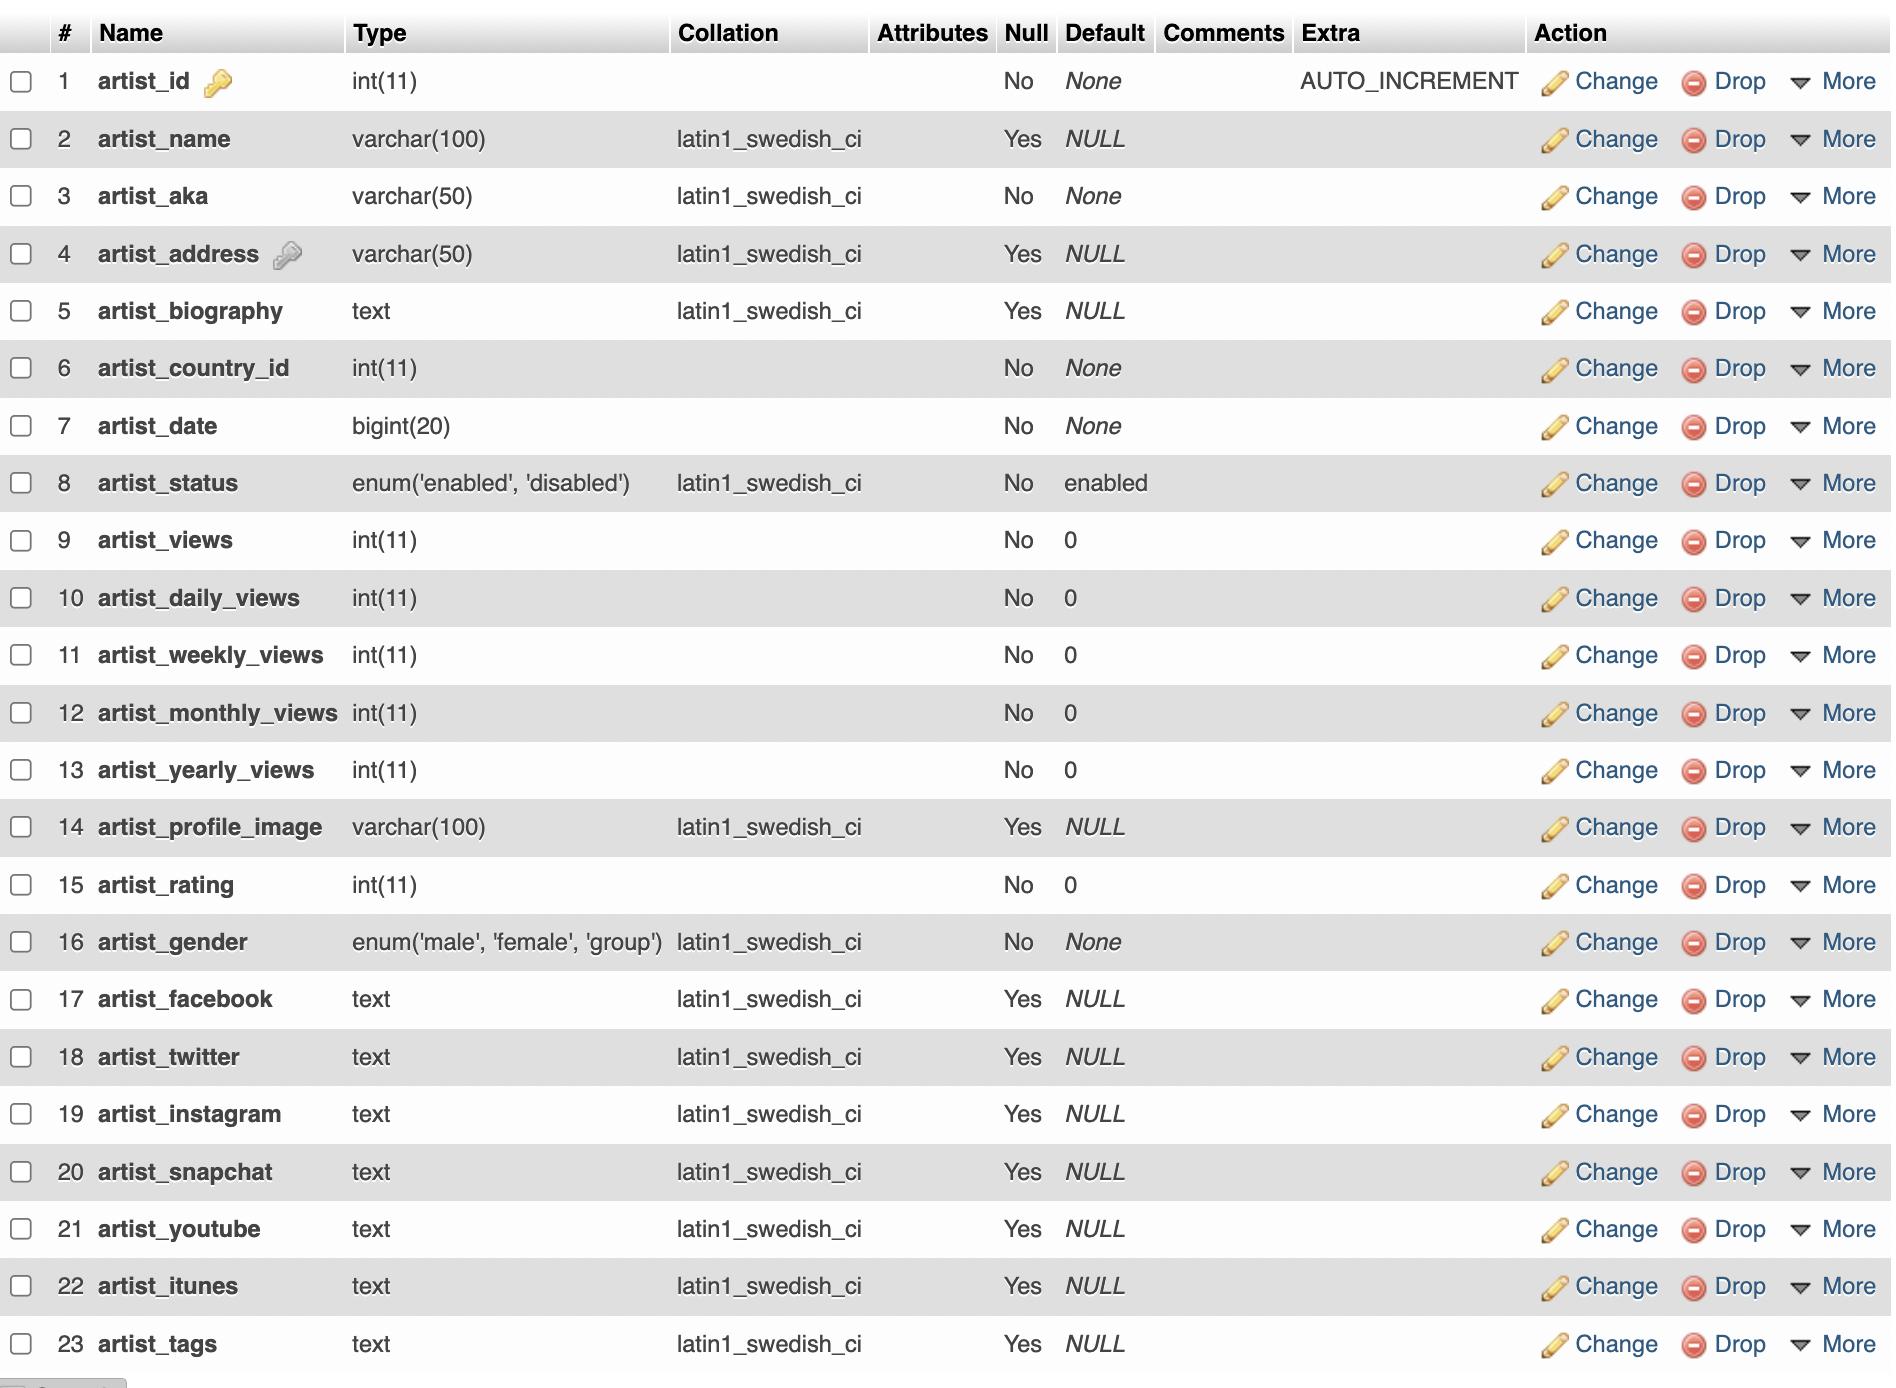Screen dimensions: 1896x1388
Task: Click Change link for artist_itunes
Action: 1616,1286
